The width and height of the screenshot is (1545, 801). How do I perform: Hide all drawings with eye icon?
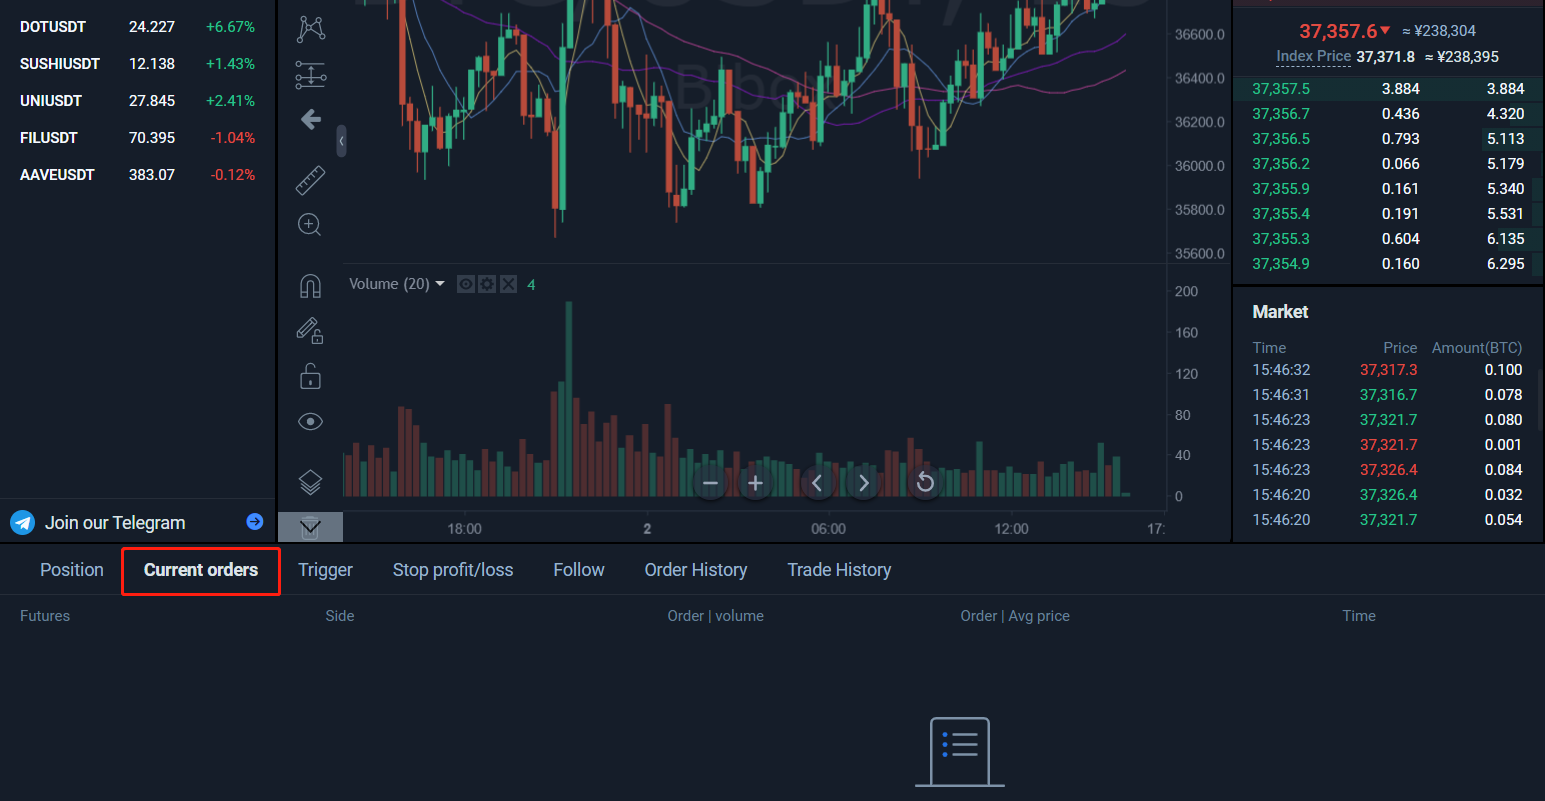tap(310, 422)
